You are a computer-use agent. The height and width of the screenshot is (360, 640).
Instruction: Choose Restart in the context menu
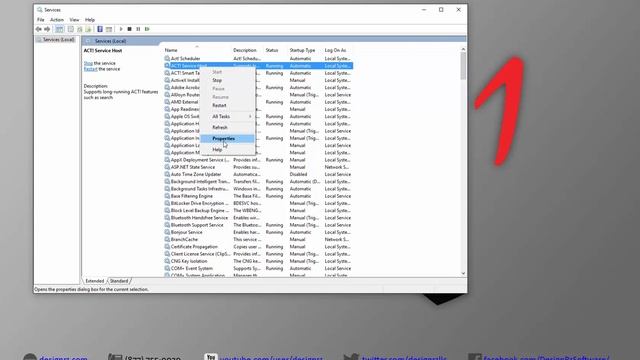(228, 105)
